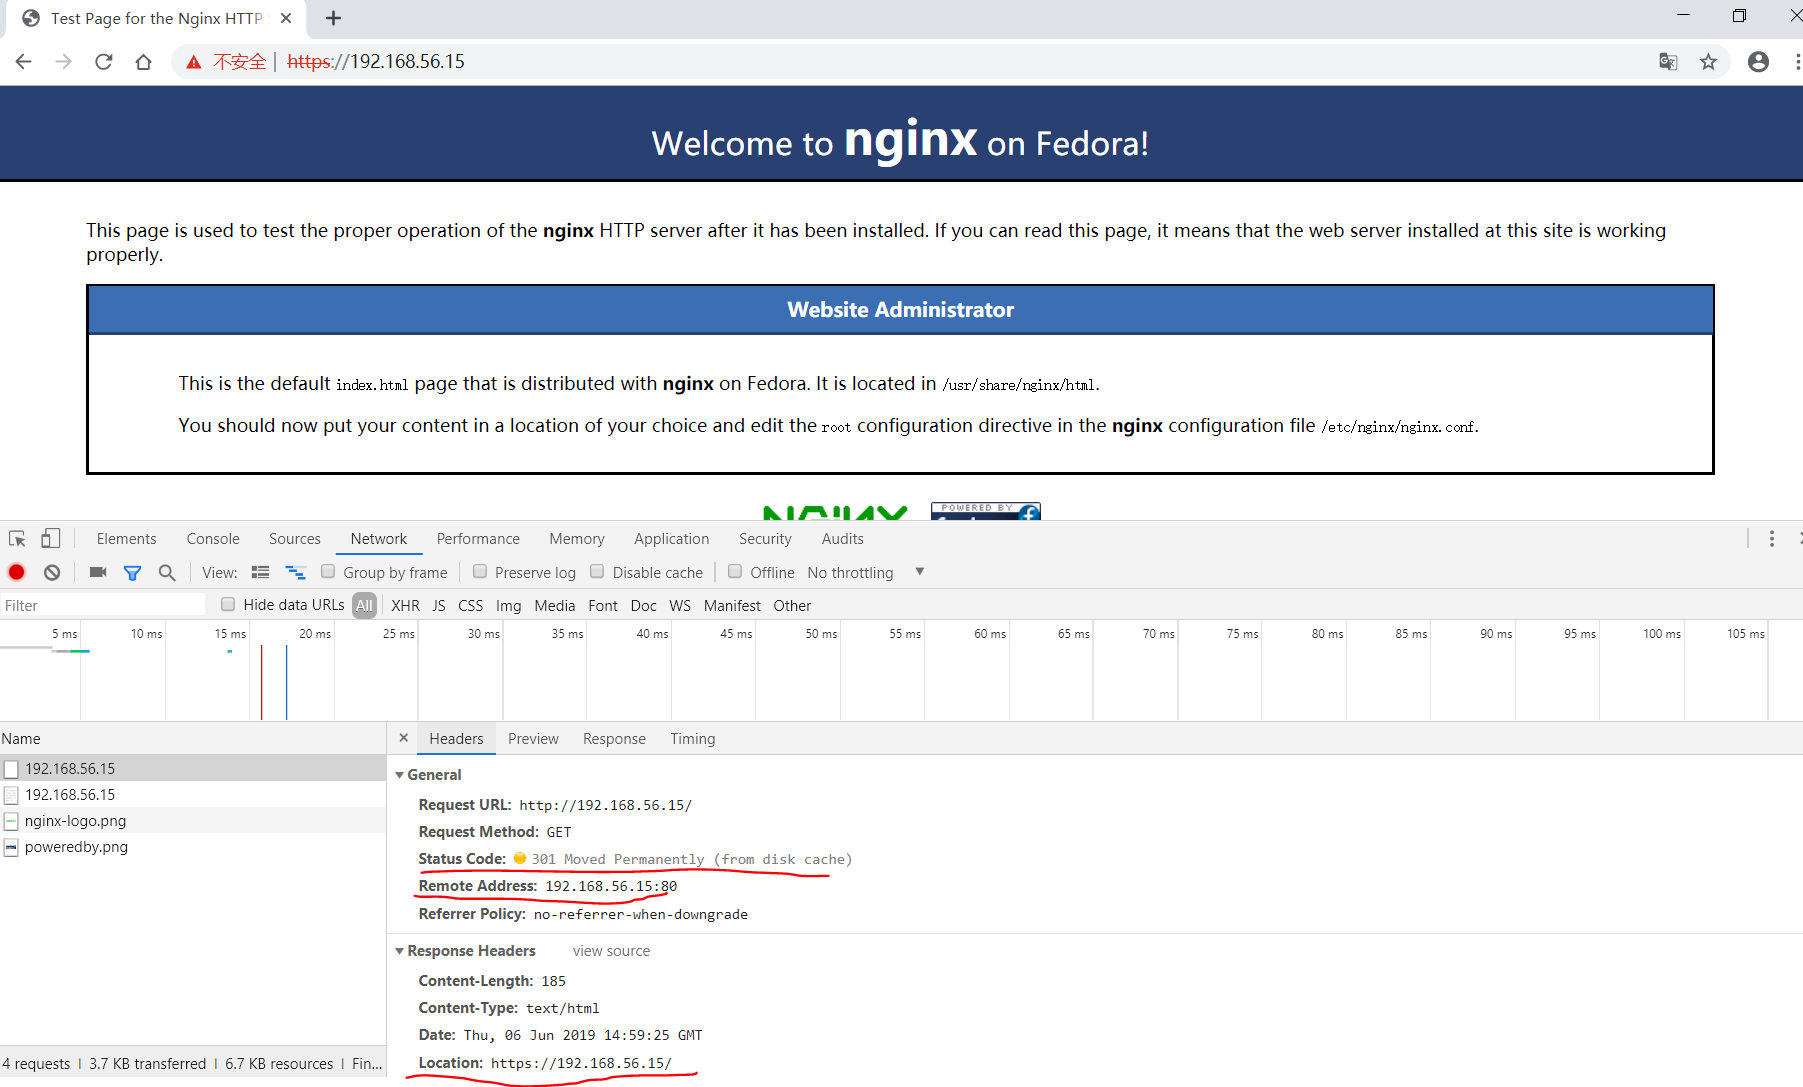View the Timing tab
This screenshot has width=1803, height=1087.
point(693,739)
